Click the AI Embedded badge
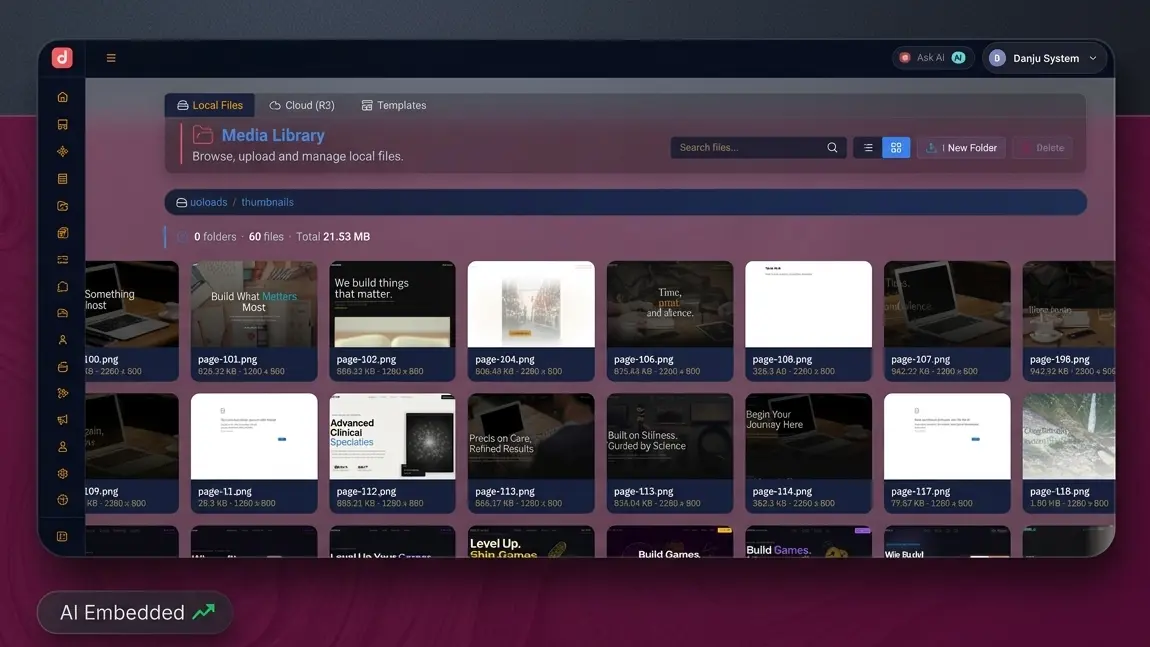The height and width of the screenshot is (647, 1150). tap(135, 613)
